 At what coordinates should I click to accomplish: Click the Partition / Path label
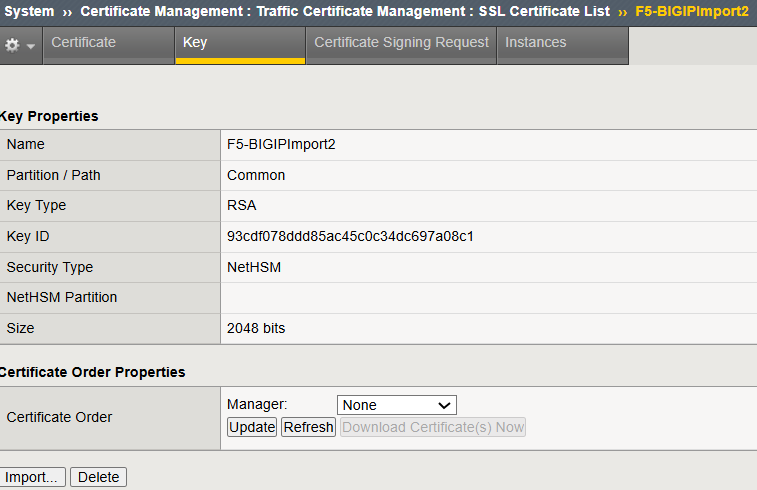(x=54, y=175)
